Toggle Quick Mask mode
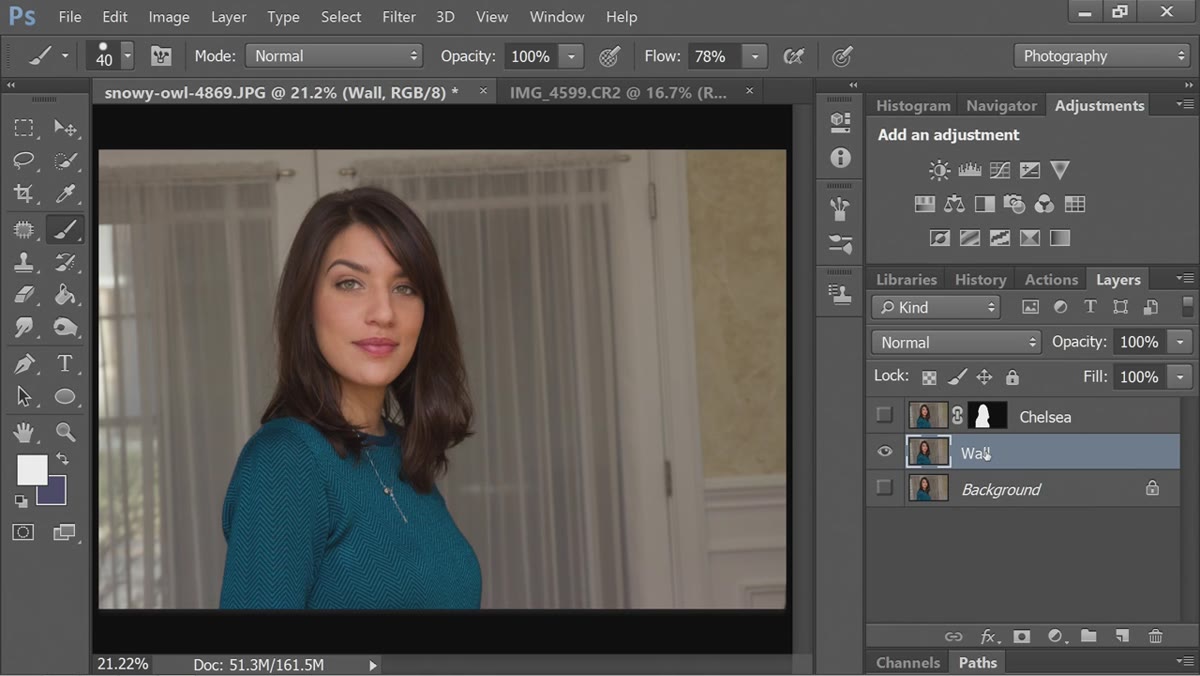 click(x=24, y=532)
